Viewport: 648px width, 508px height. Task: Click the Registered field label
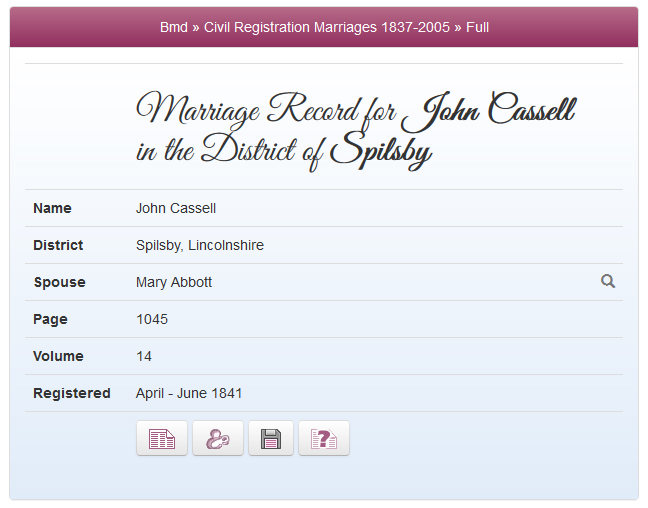point(71,393)
